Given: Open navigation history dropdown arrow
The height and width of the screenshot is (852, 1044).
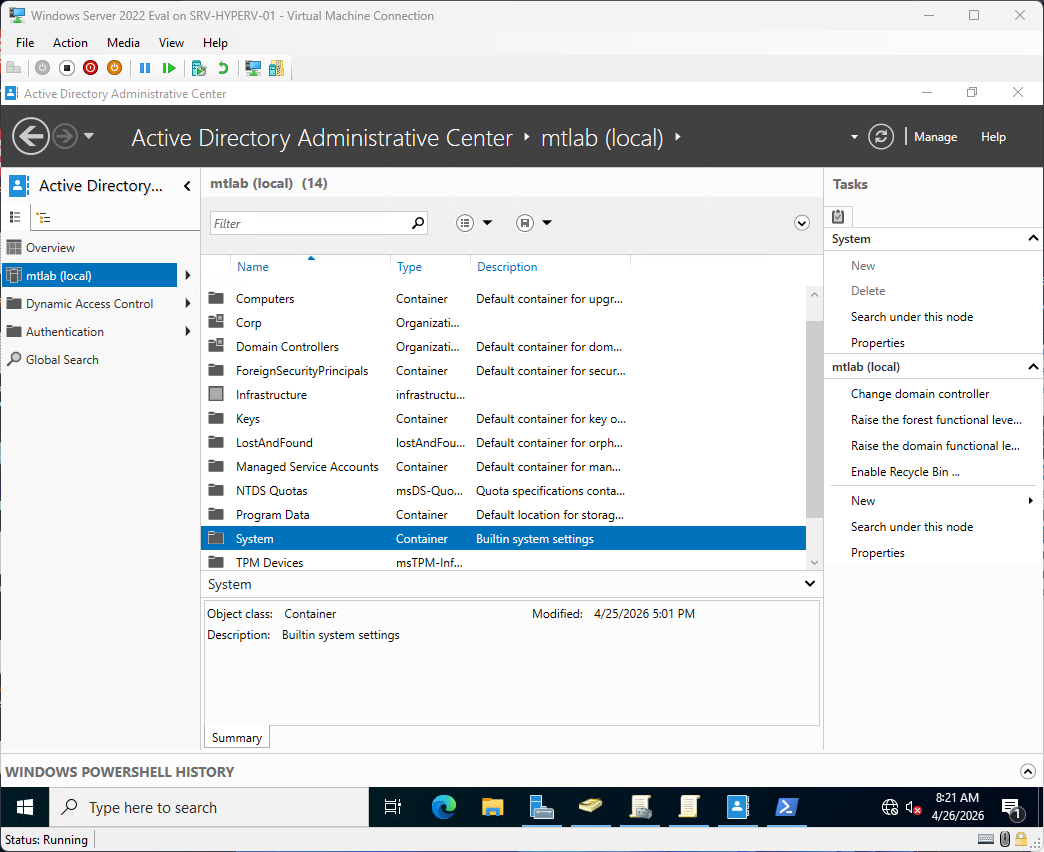Looking at the screenshot, I should [89, 136].
